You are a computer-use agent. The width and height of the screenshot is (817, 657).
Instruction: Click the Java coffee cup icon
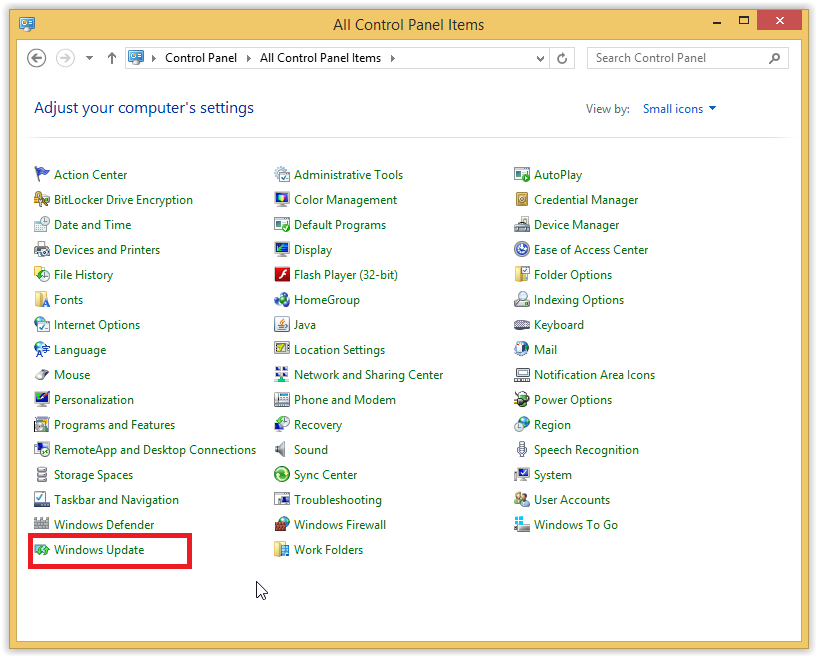pyautogui.click(x=282, y=324)
